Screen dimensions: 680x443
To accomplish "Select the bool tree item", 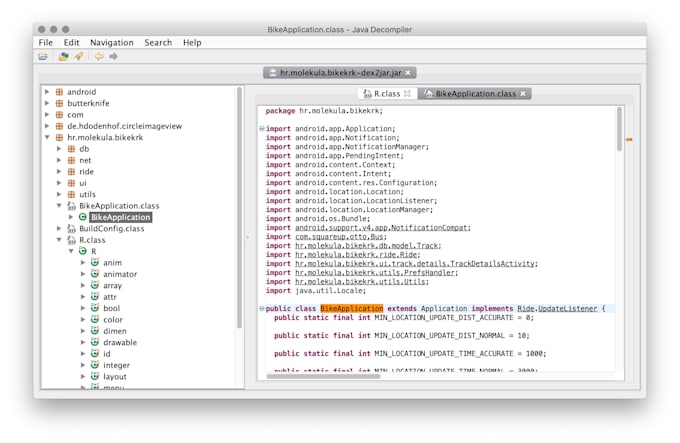I will [x=111, y=308].
